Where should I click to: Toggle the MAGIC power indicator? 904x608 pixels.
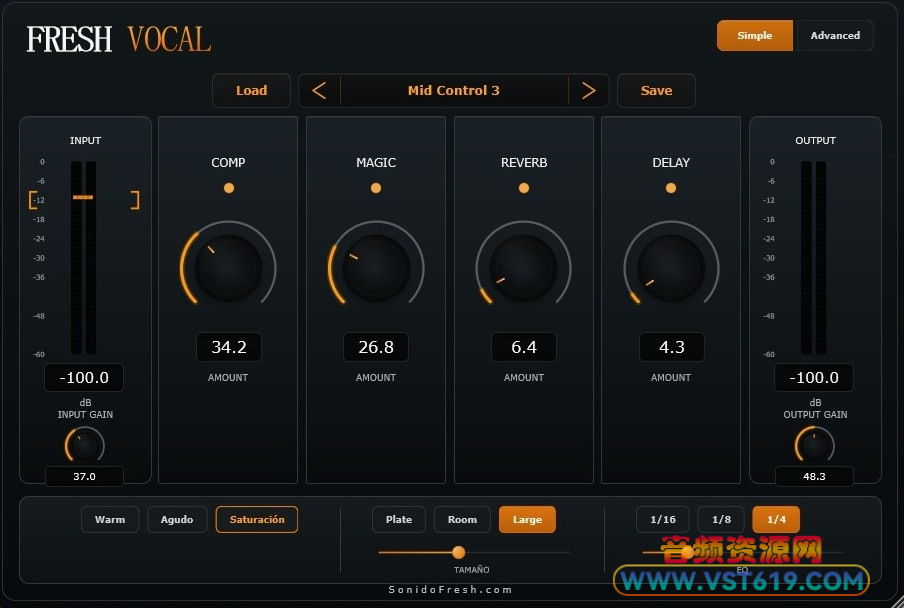coord(376,188)
